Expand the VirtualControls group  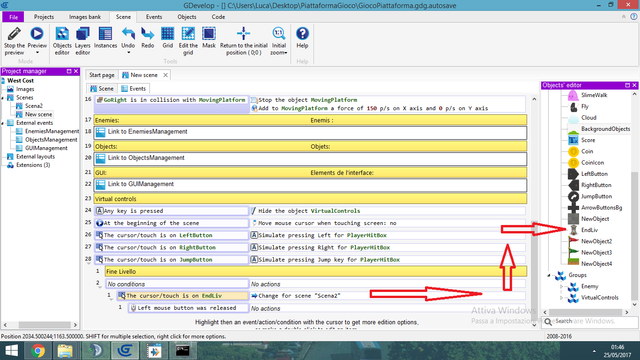pyautogui.click(x=561, y=298)
